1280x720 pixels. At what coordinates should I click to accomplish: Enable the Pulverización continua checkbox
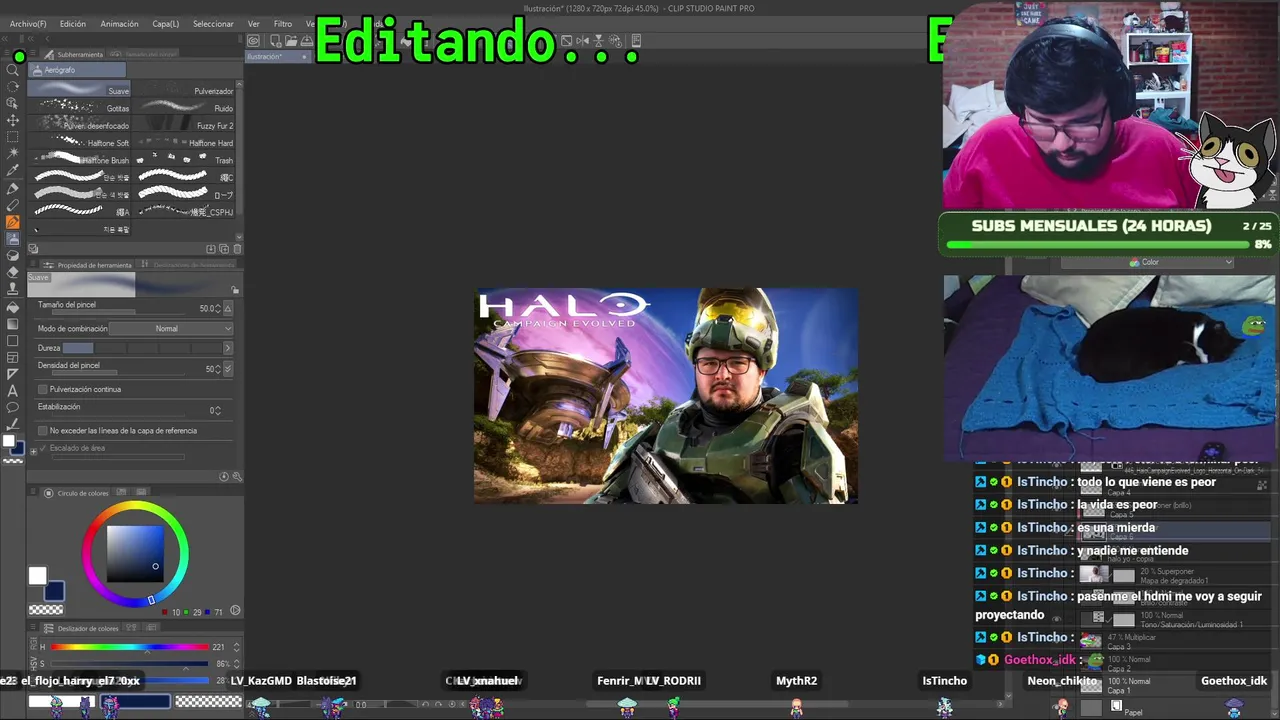coord(43,389)
